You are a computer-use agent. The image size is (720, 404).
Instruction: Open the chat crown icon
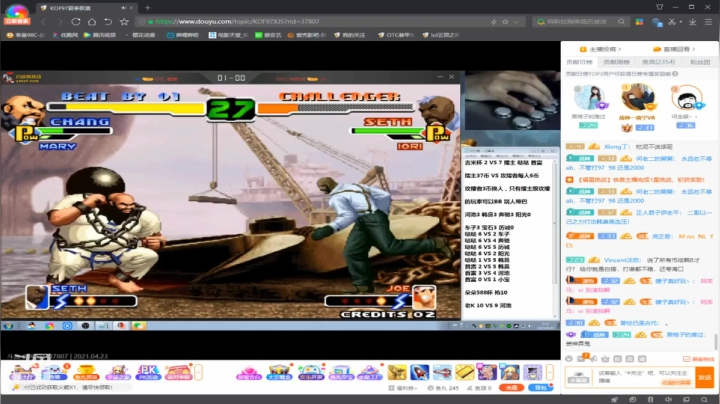(605, 359)
